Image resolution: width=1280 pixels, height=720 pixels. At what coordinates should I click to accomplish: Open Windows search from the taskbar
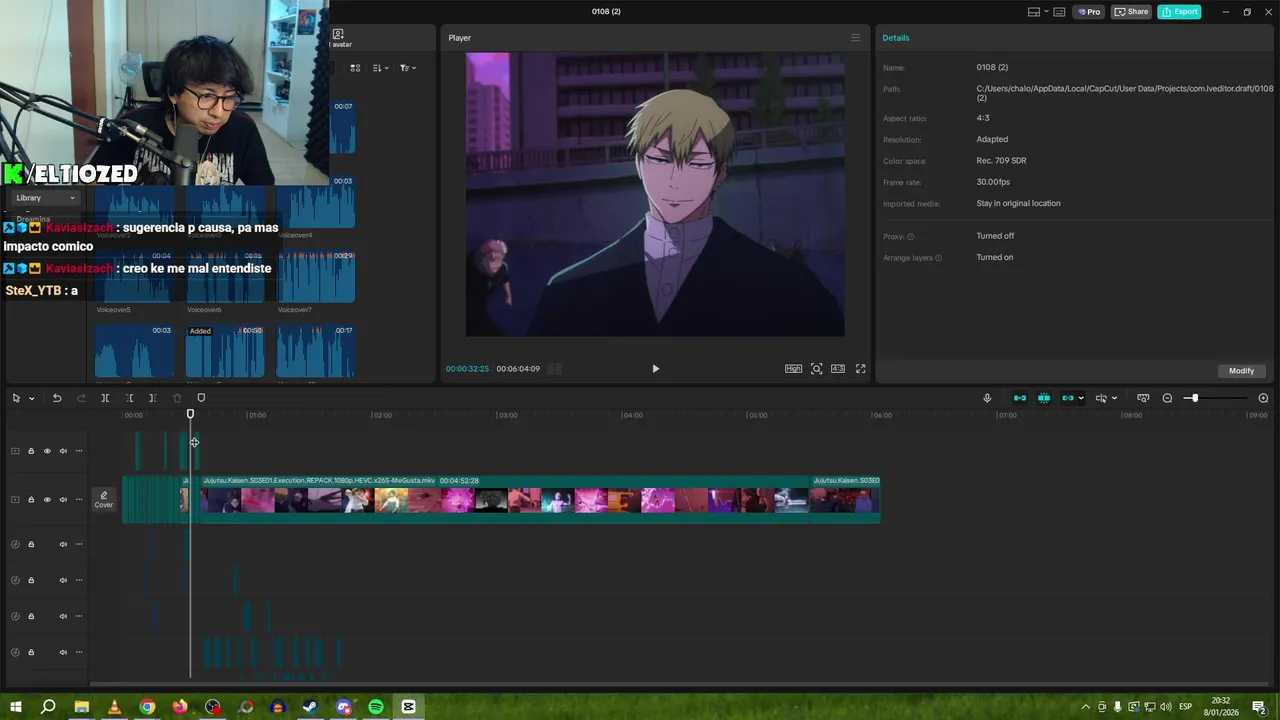(48, 707)
